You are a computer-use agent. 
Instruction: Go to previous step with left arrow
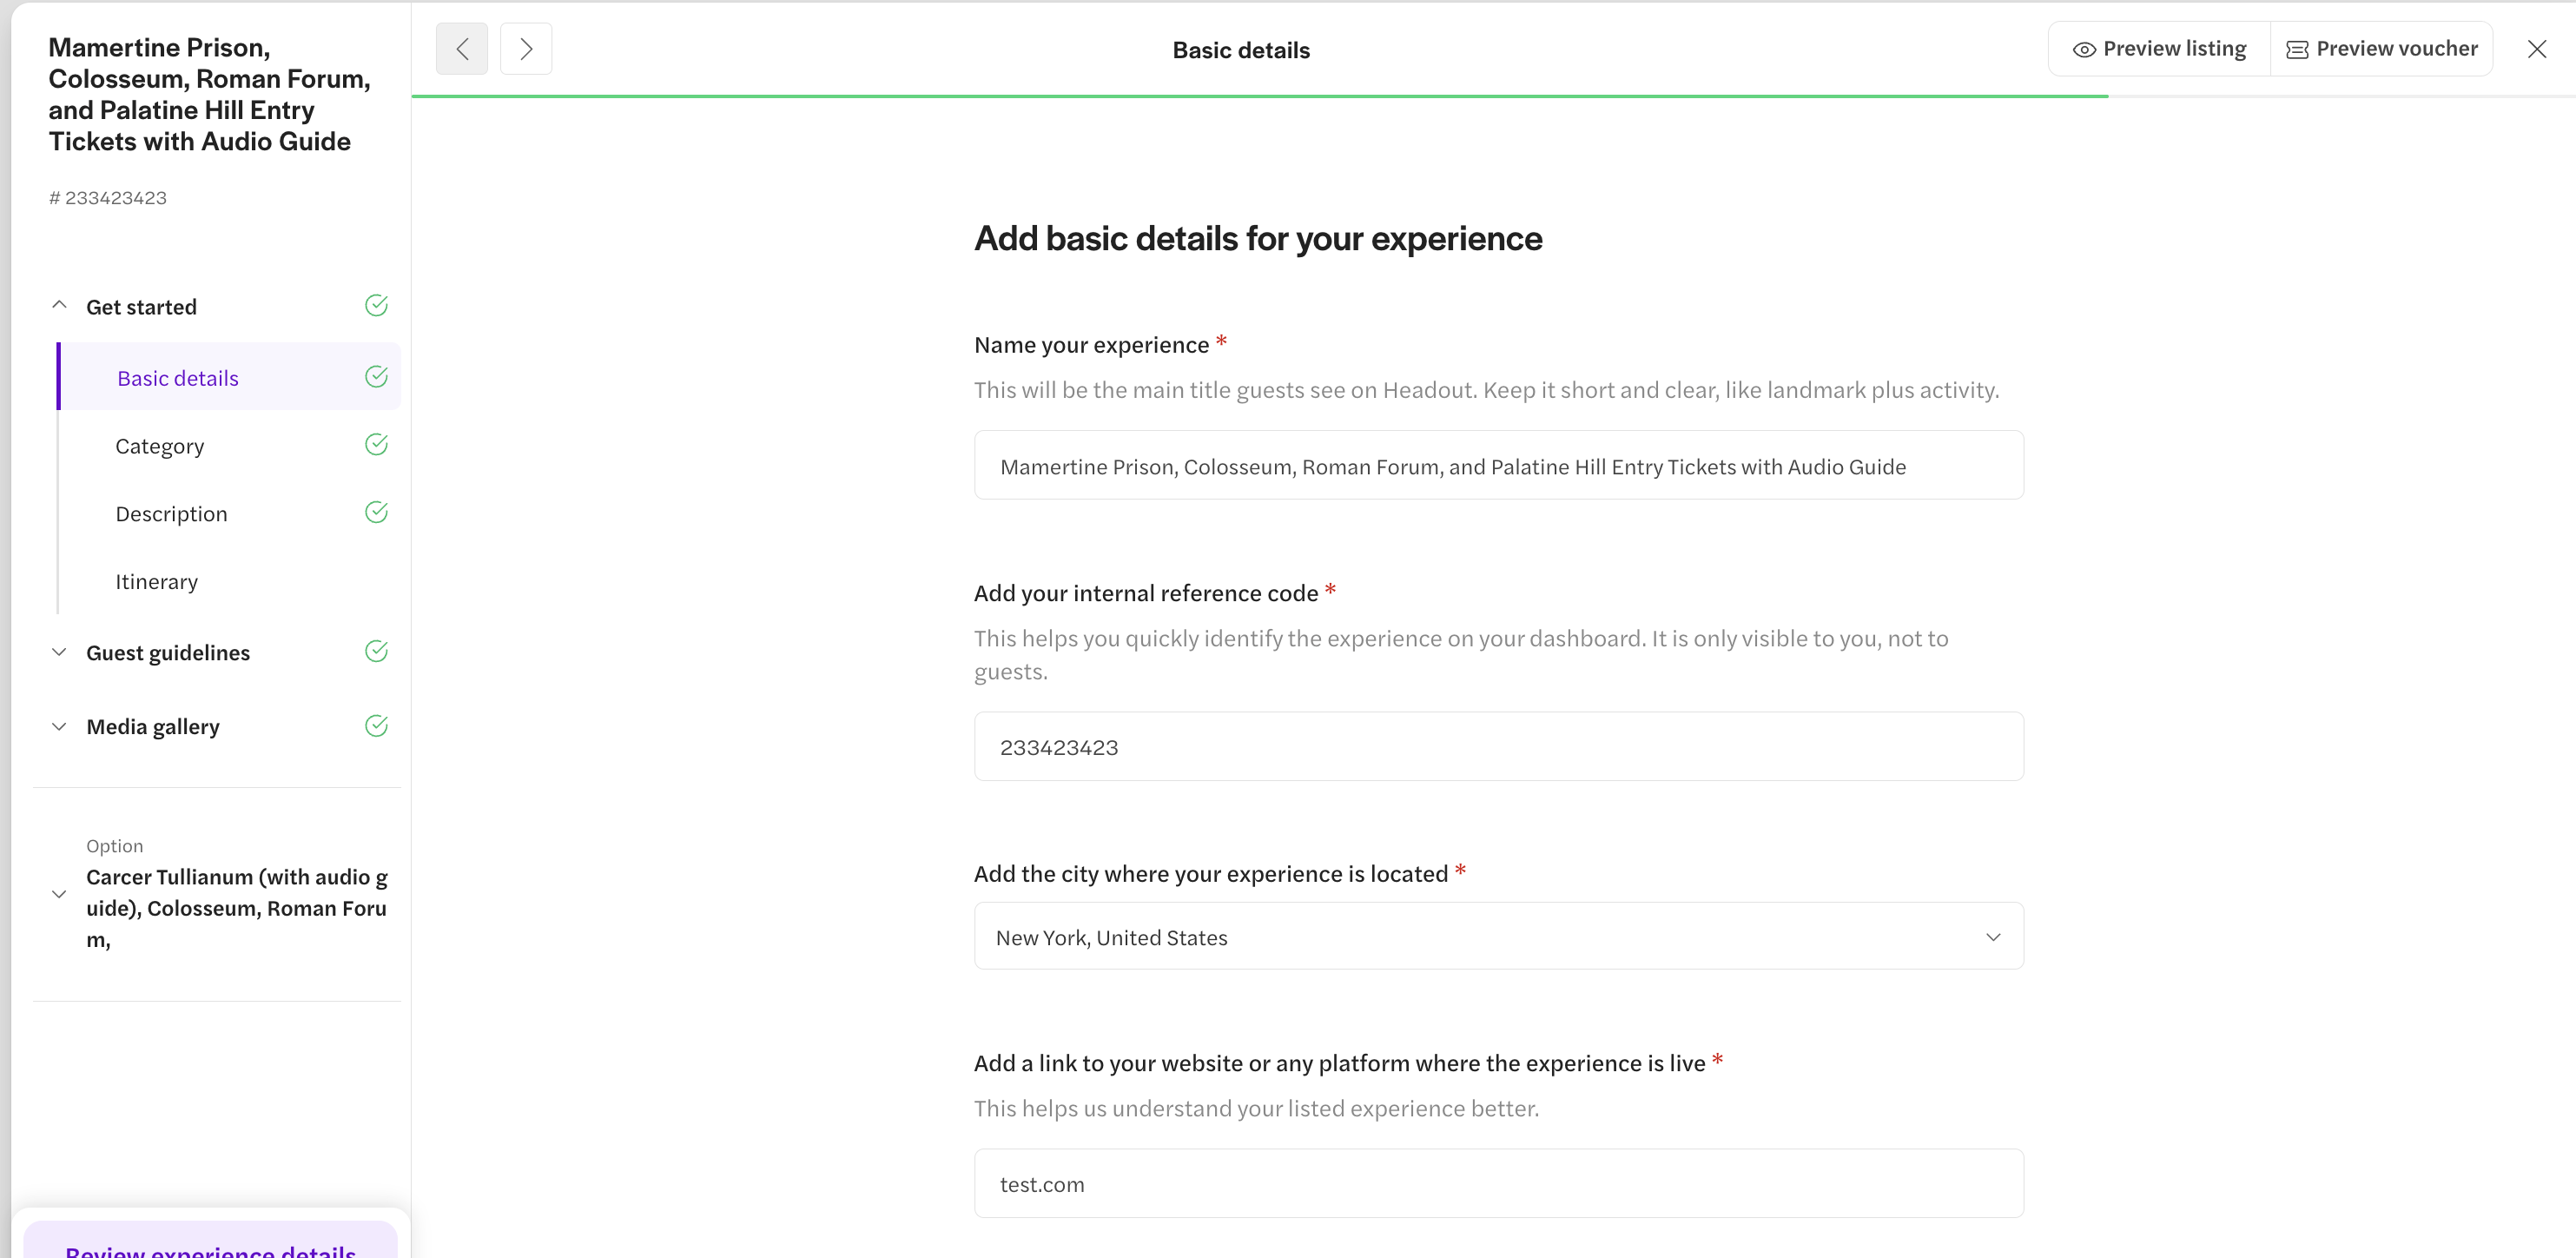pyautogui.click(x=461, y=49)
